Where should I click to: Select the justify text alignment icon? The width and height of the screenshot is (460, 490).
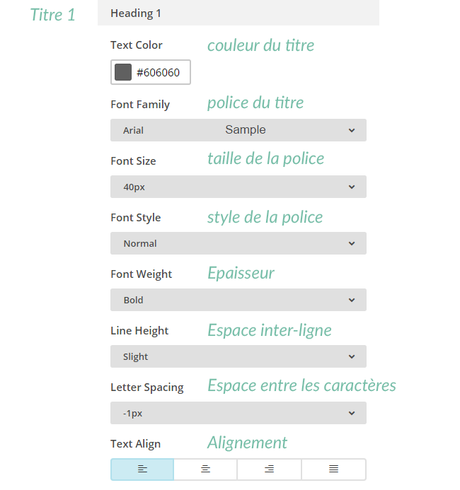coord(333,469)
